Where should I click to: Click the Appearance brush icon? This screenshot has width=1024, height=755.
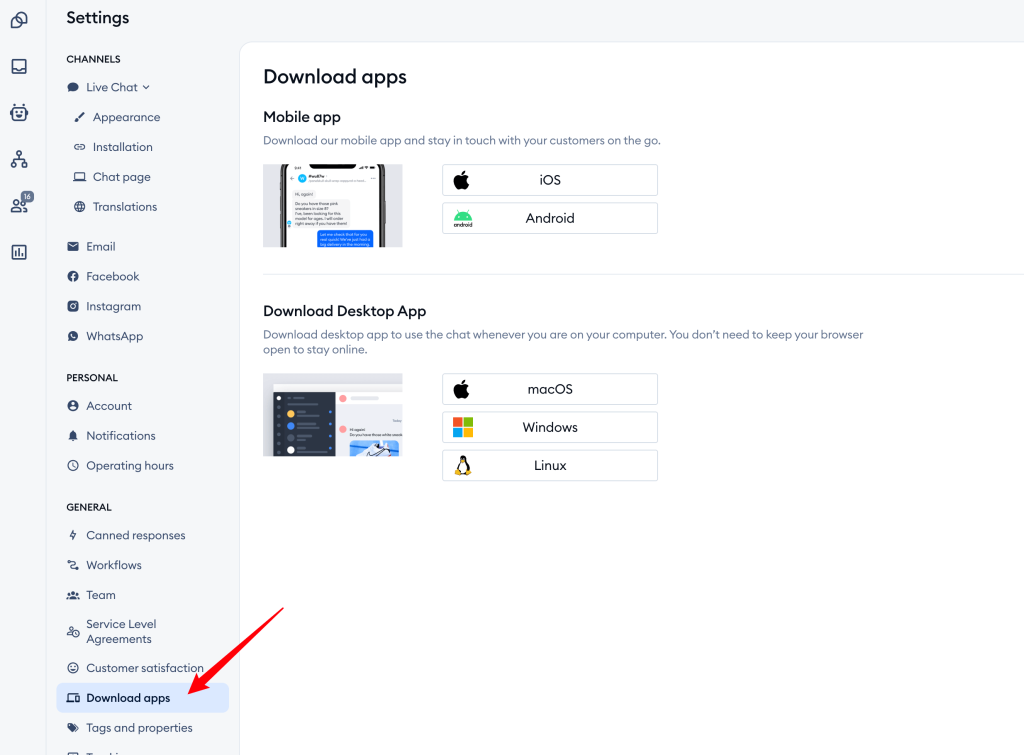click(80, 118)
